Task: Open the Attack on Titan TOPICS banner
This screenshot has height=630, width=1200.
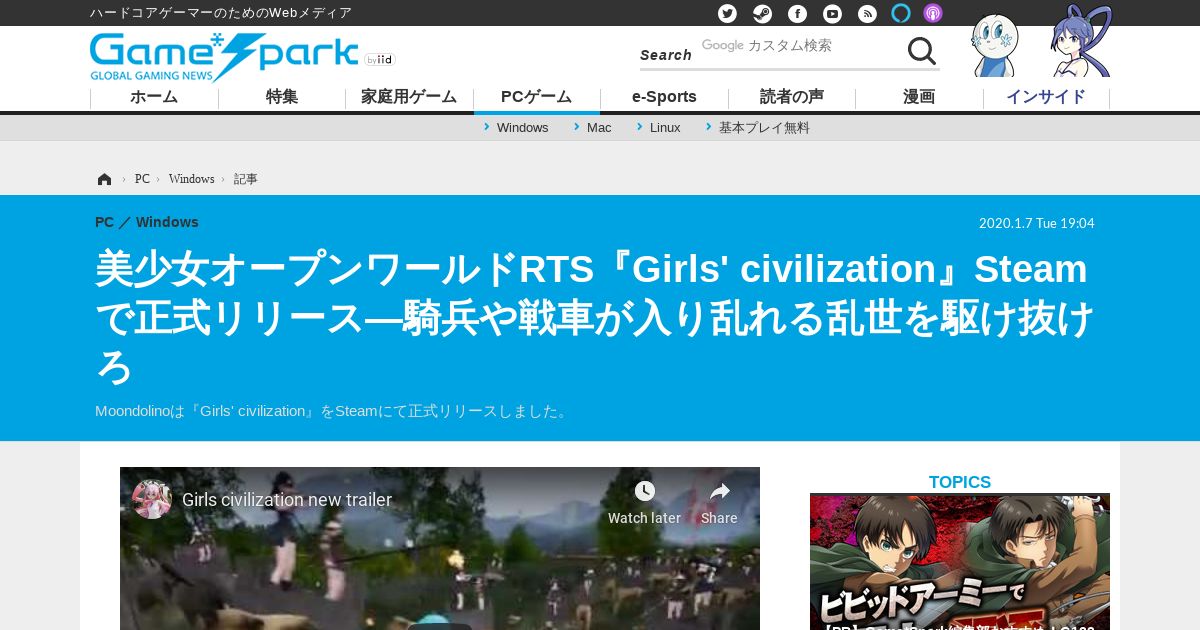Action: (960, 561)
